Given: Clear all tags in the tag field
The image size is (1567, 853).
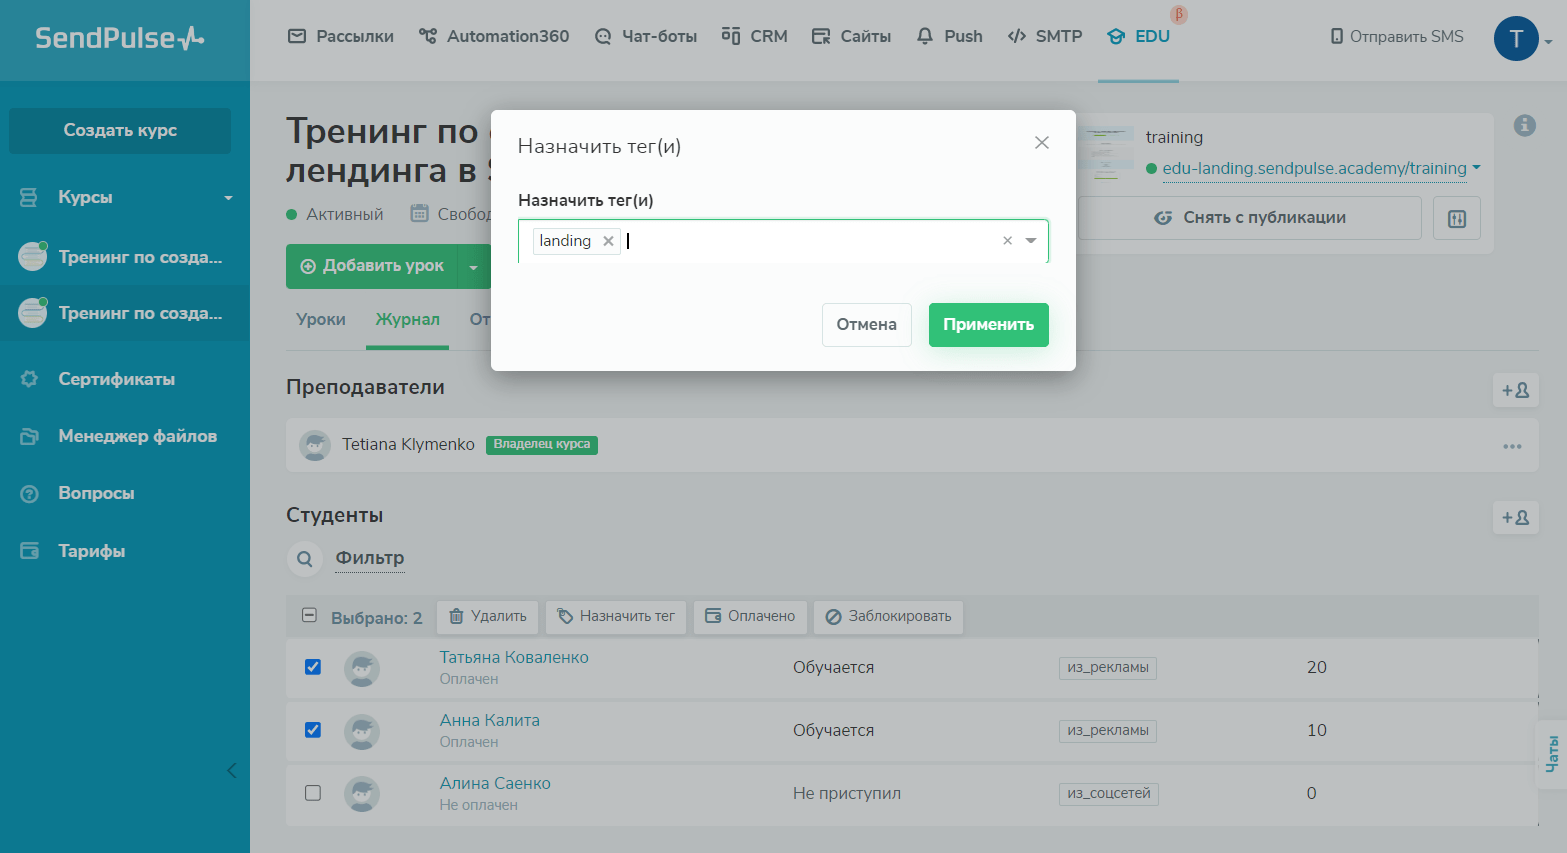Looking at the screenshot, I should tap(1007, 241).
